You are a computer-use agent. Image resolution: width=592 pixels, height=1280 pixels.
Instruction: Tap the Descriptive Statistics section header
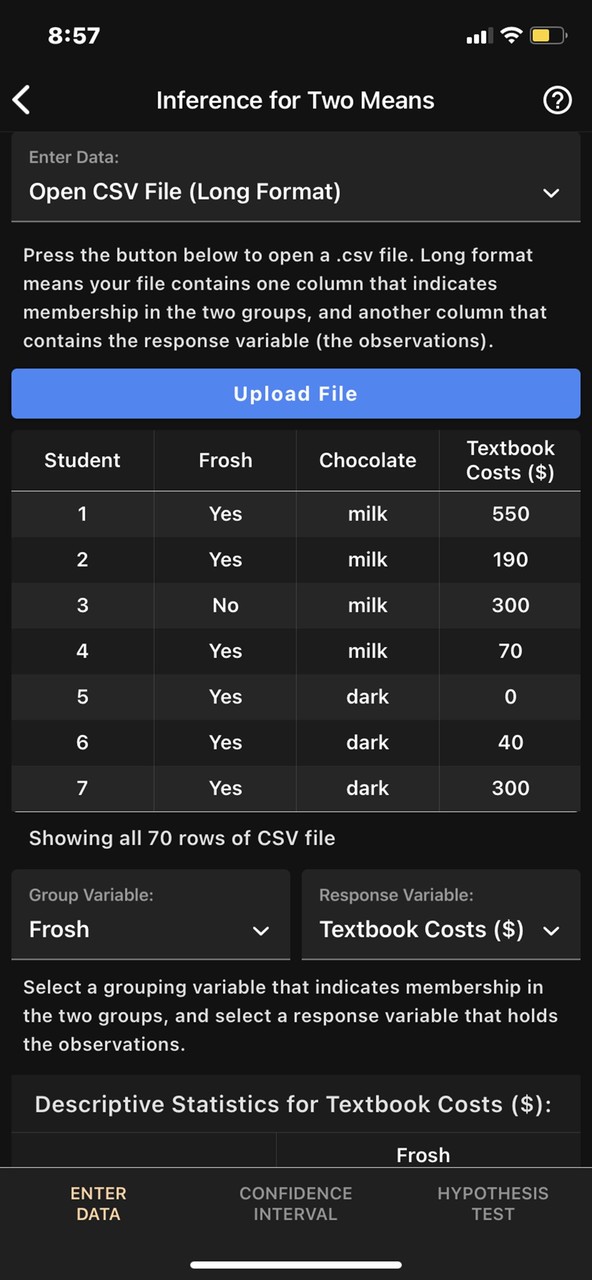click(296, 1105)
